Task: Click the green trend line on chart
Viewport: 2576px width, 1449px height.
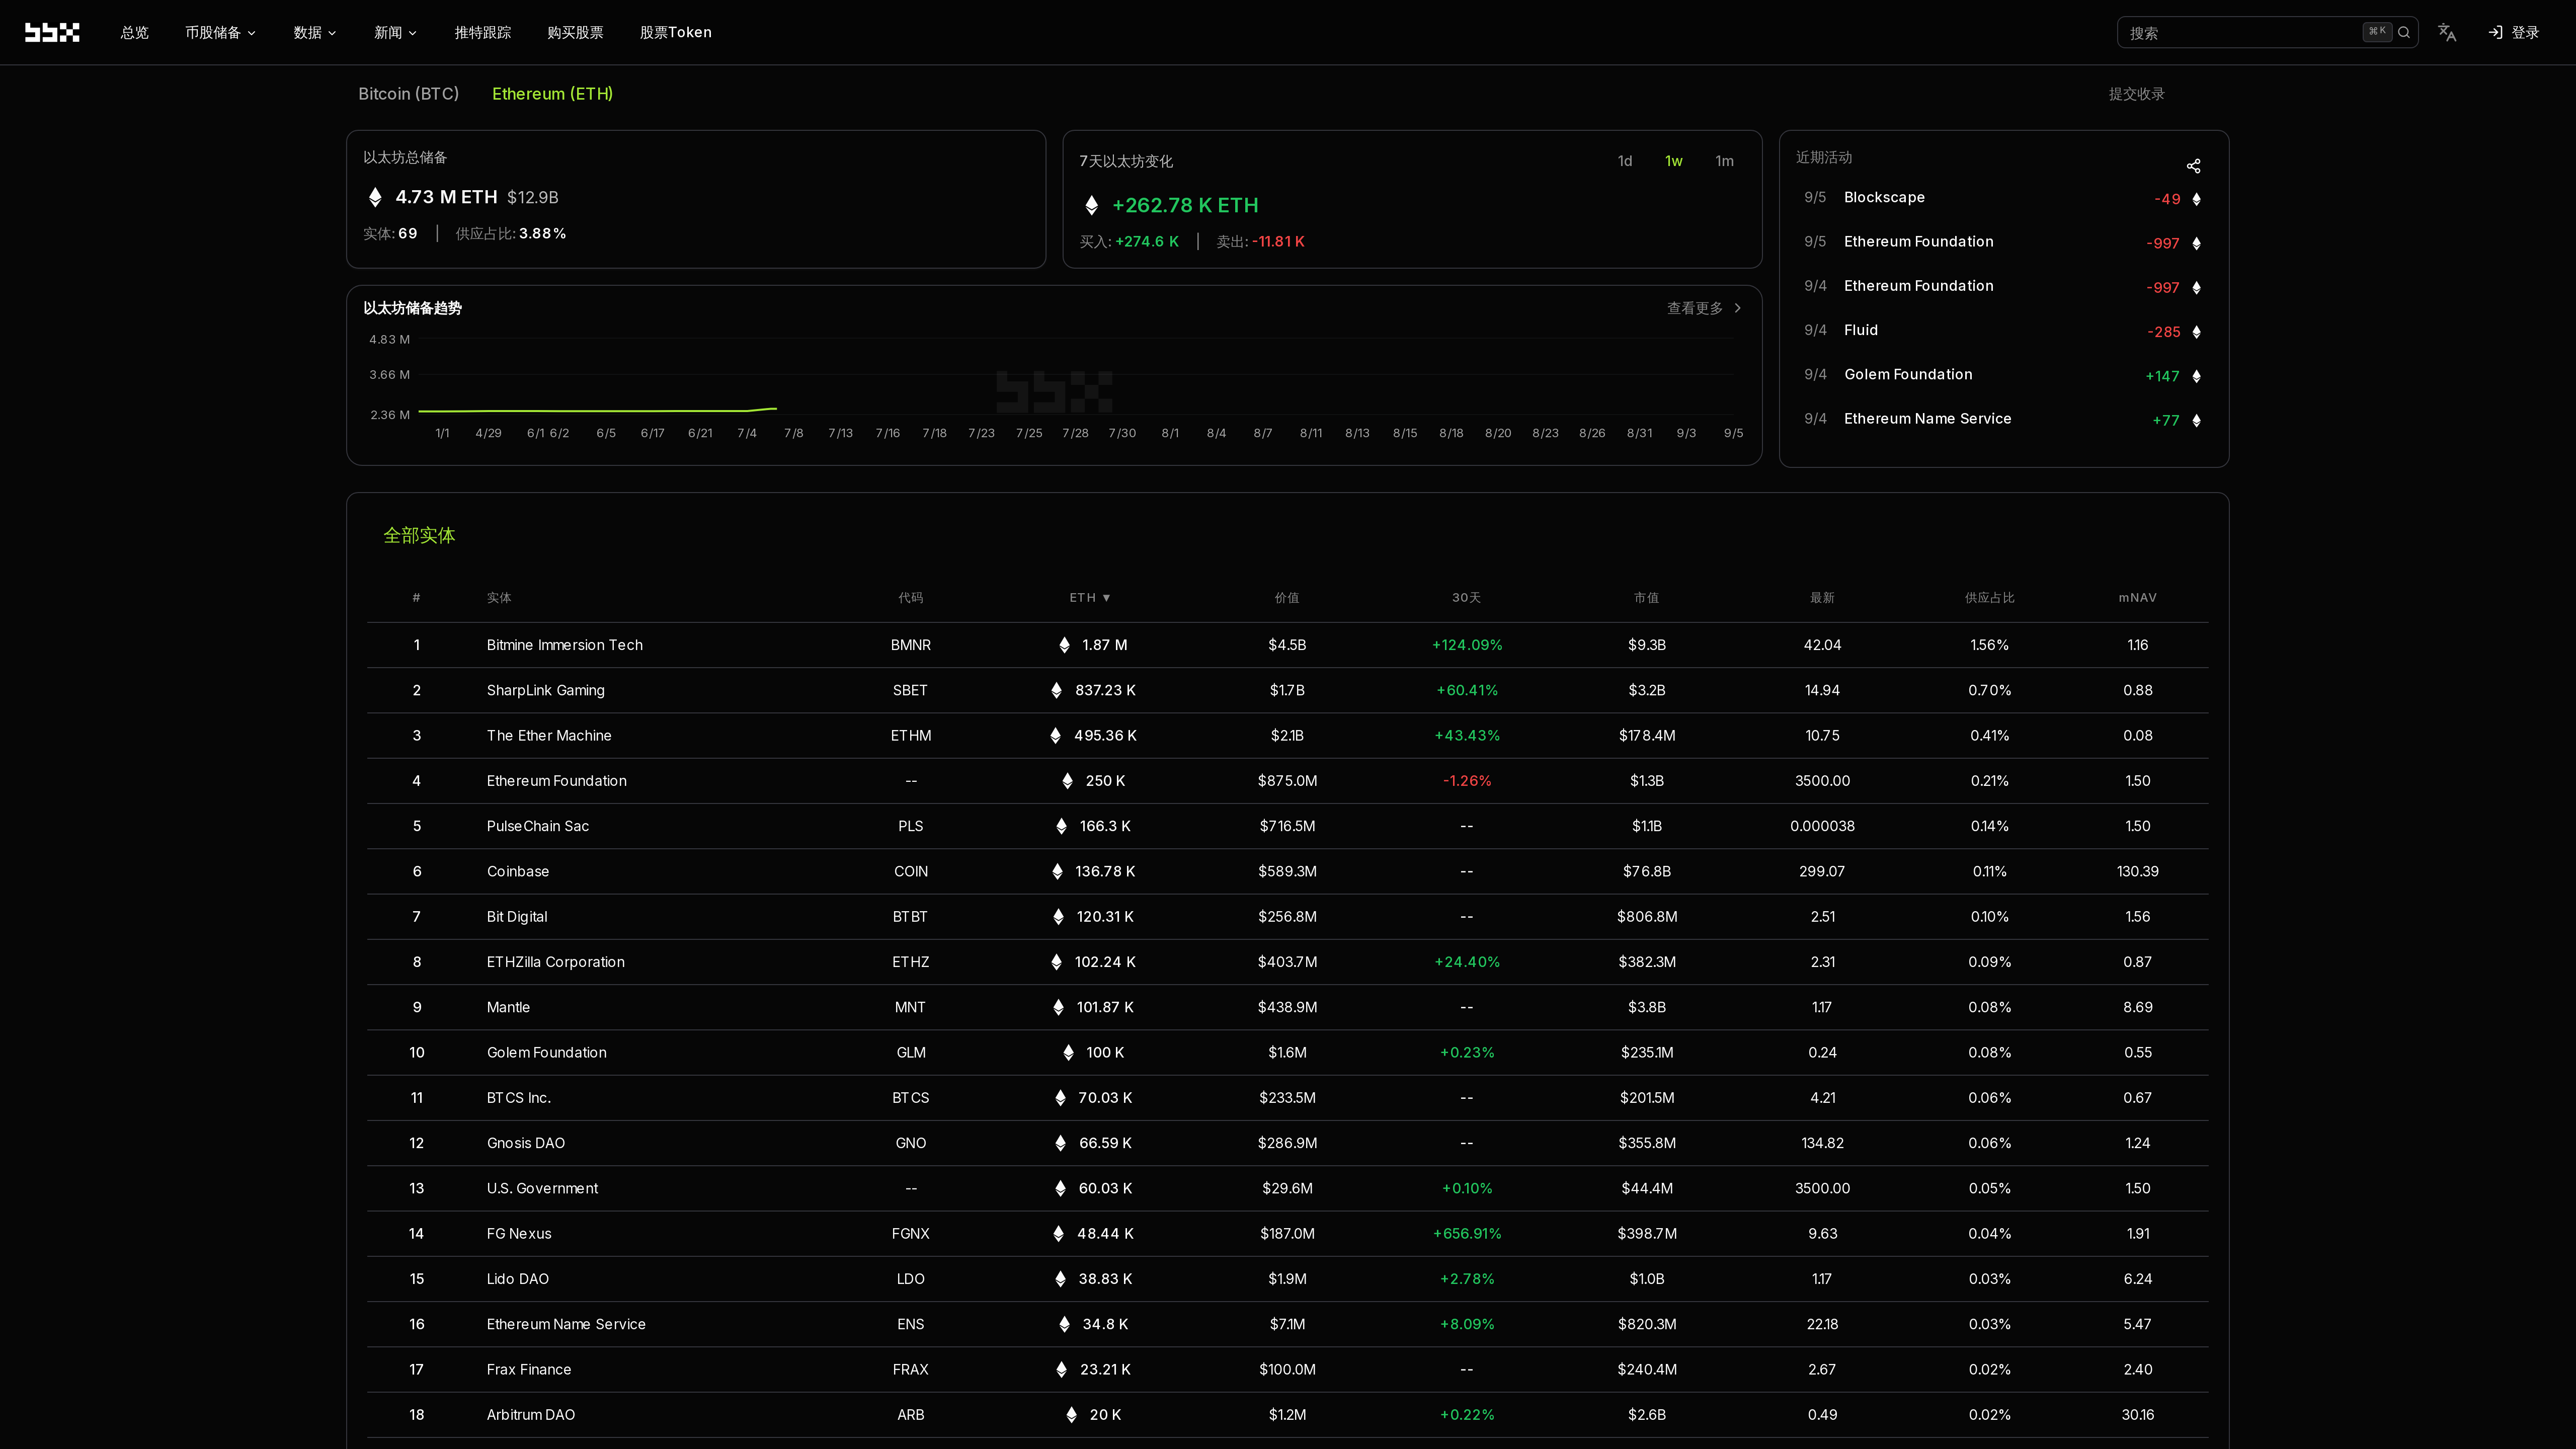Action: 597,410
